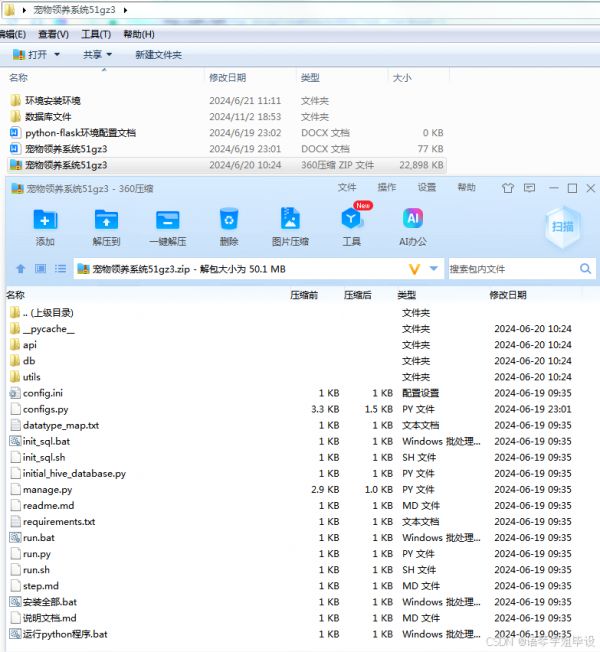The height and width of the screenshot is (652, 600).
Task: Click the orange V icon in the path bar
Action: tap(414, 269)
